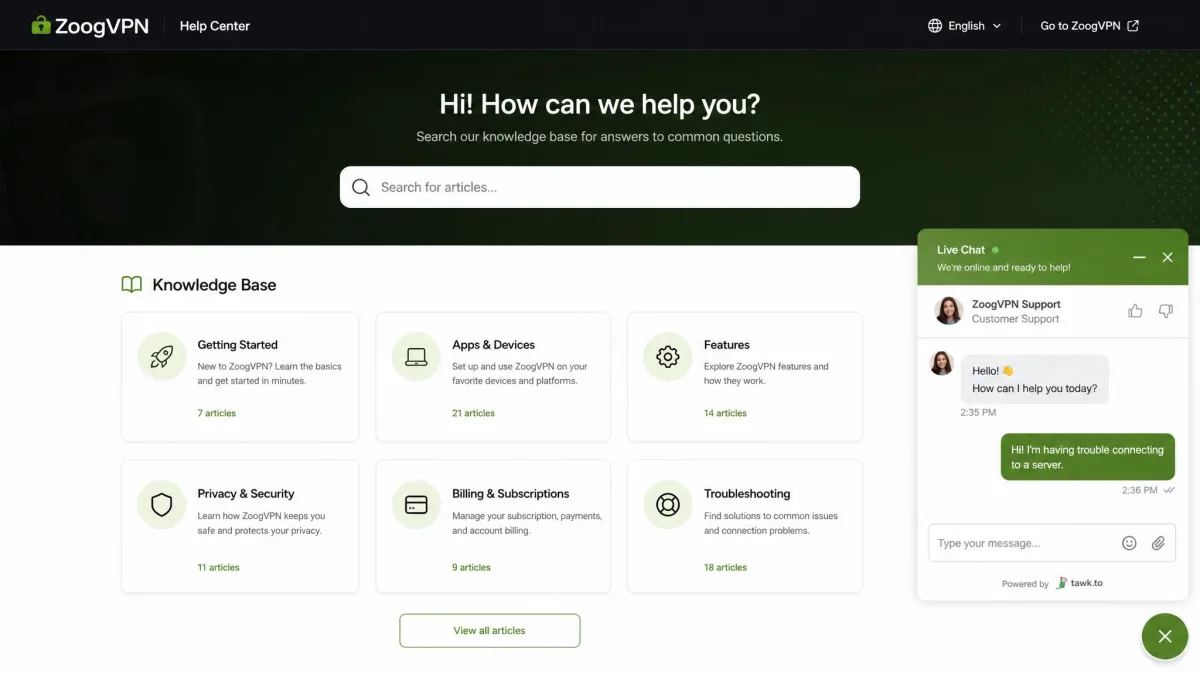Follow the Powered by tawk.to link
1200x675 pixels.
tap(1052, 583)
